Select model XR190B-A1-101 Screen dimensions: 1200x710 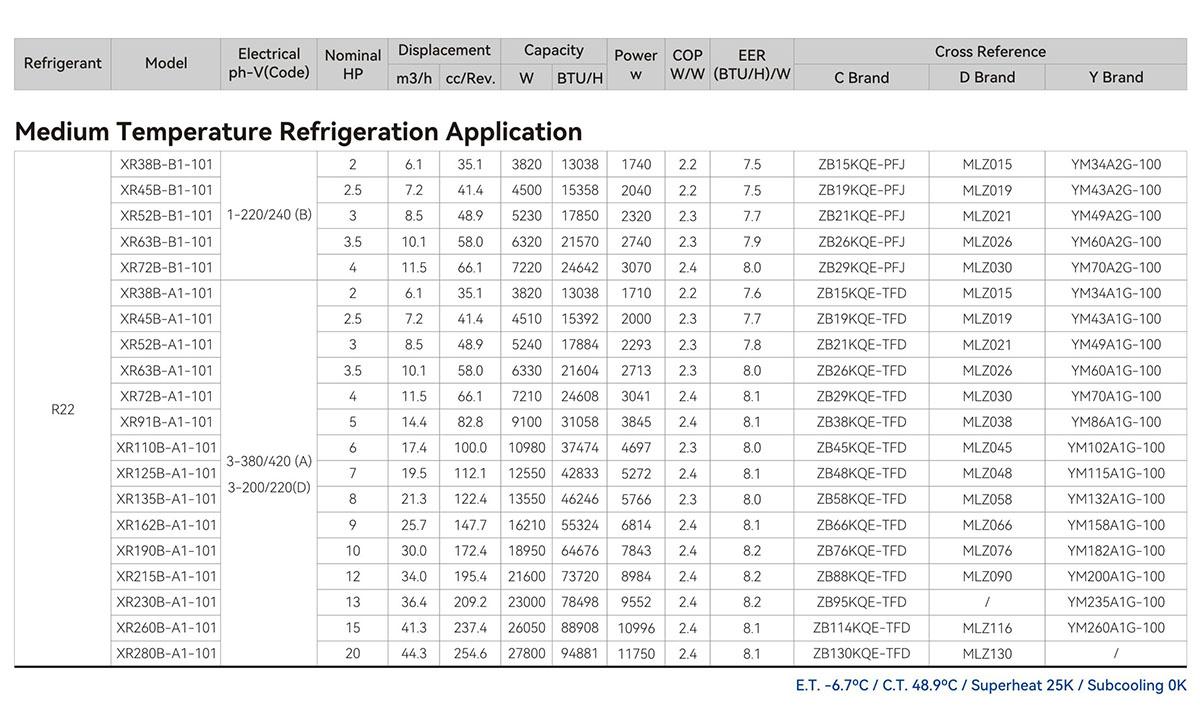coord(166,551)
